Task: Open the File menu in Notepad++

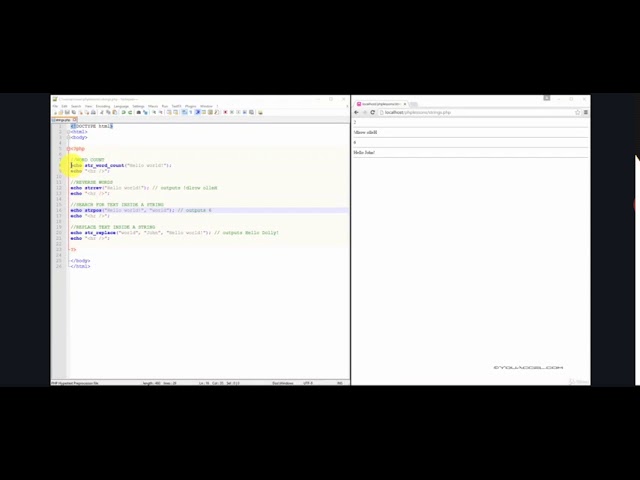Action: 55,106
